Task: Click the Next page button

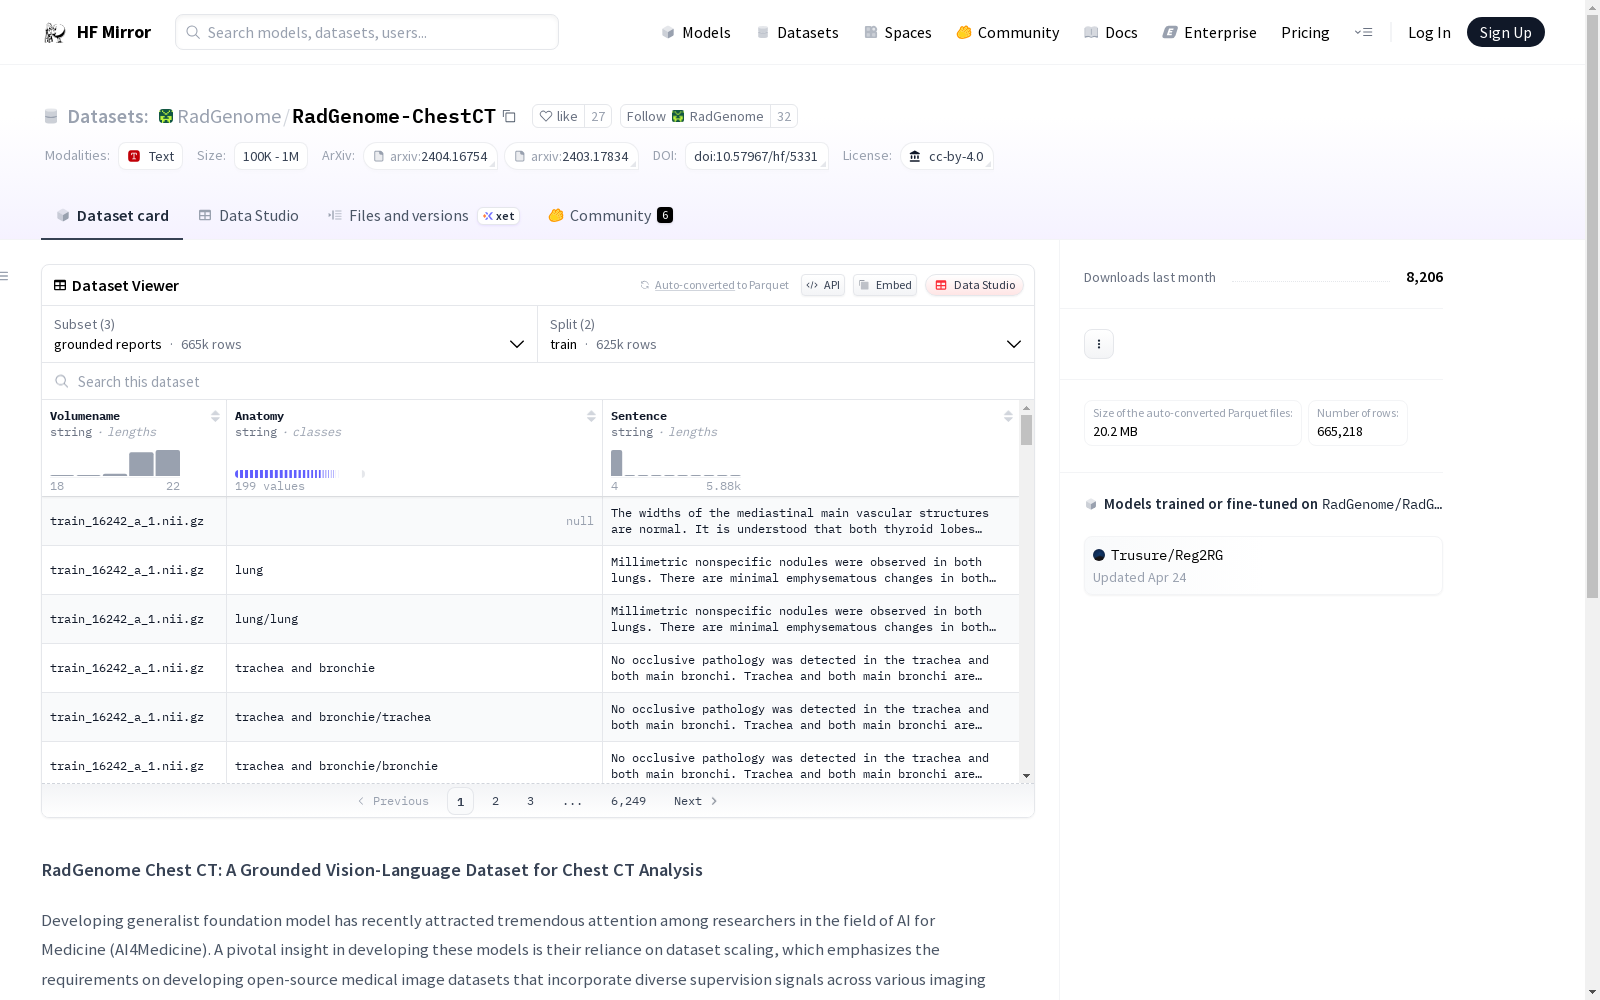Action: tap(696, 801)
